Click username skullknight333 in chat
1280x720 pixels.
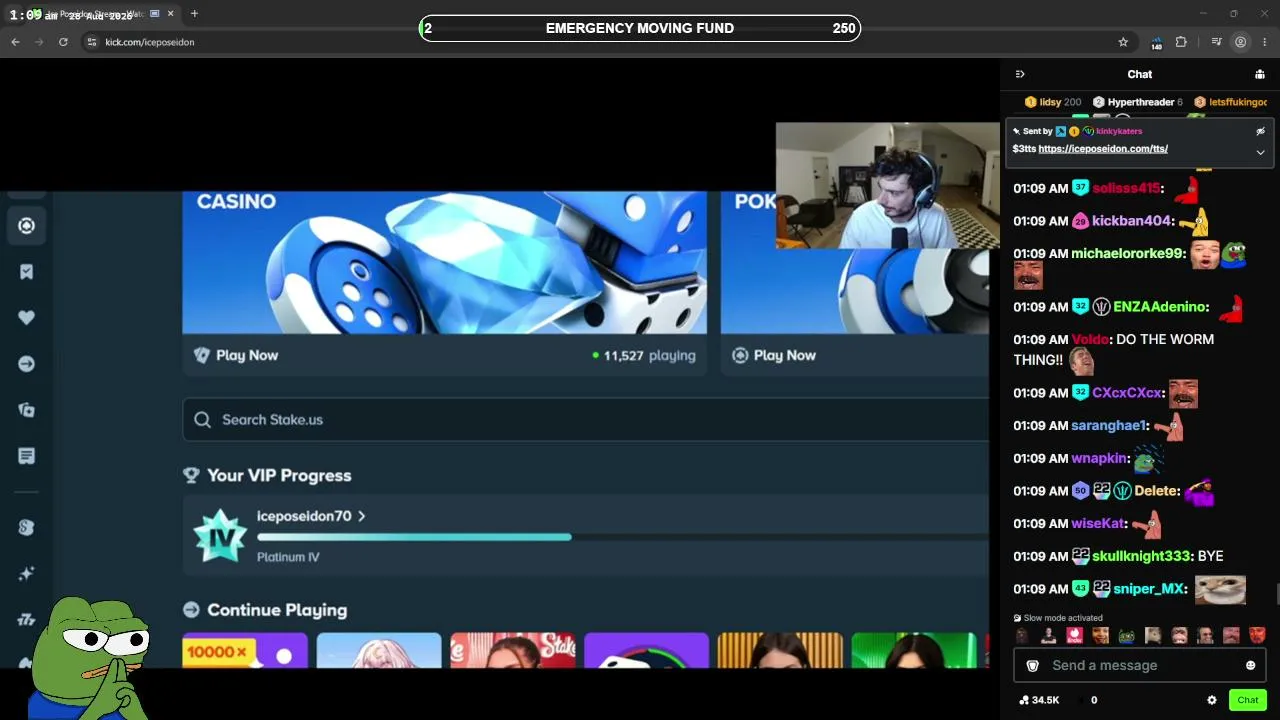[x=1141, y=556]
